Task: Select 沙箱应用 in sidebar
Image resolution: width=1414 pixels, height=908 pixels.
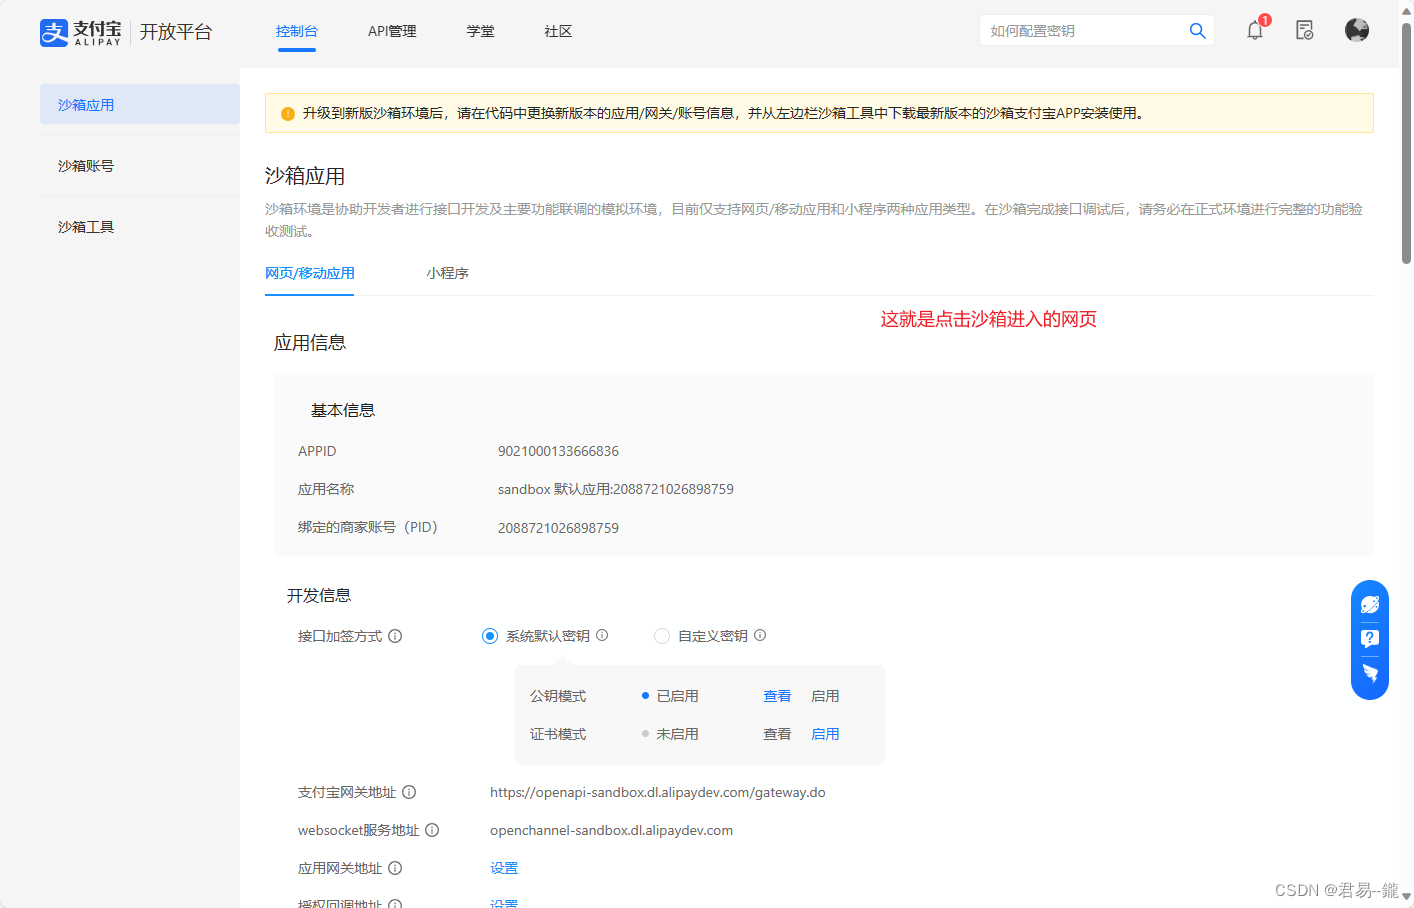Action: (x=140, y=104)
